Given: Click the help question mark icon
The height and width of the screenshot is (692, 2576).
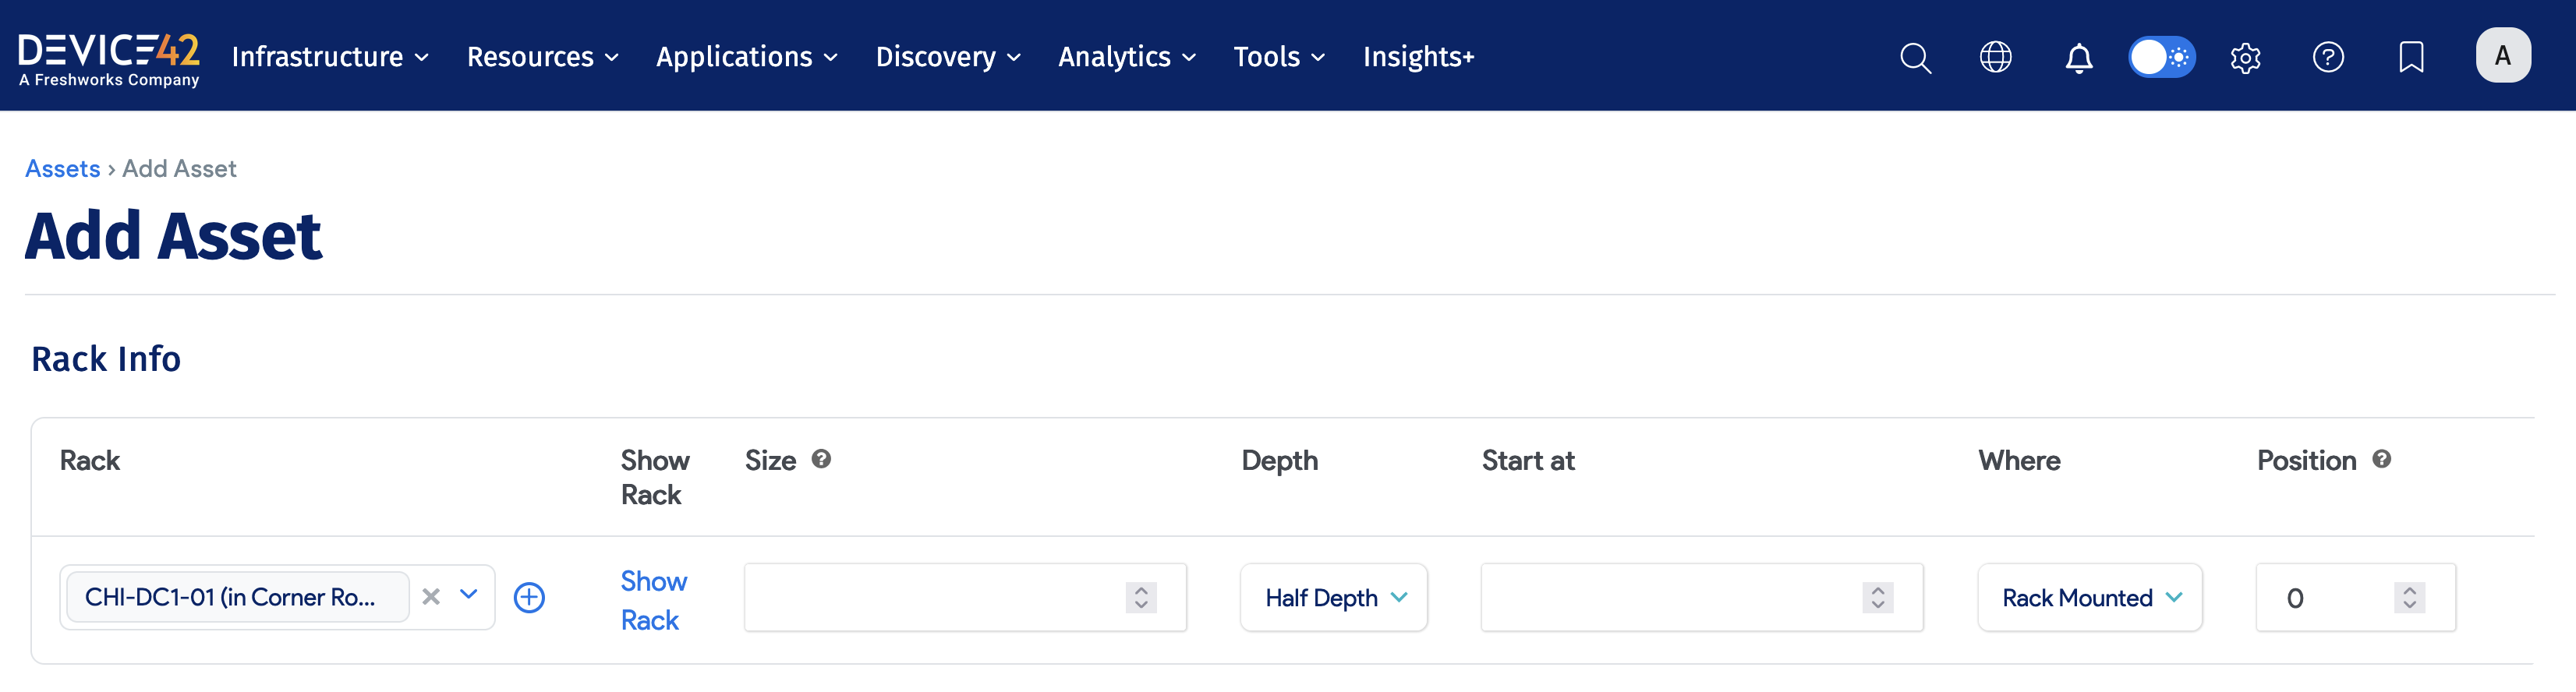Looking at the screenshot, I should click(2328, 57).
